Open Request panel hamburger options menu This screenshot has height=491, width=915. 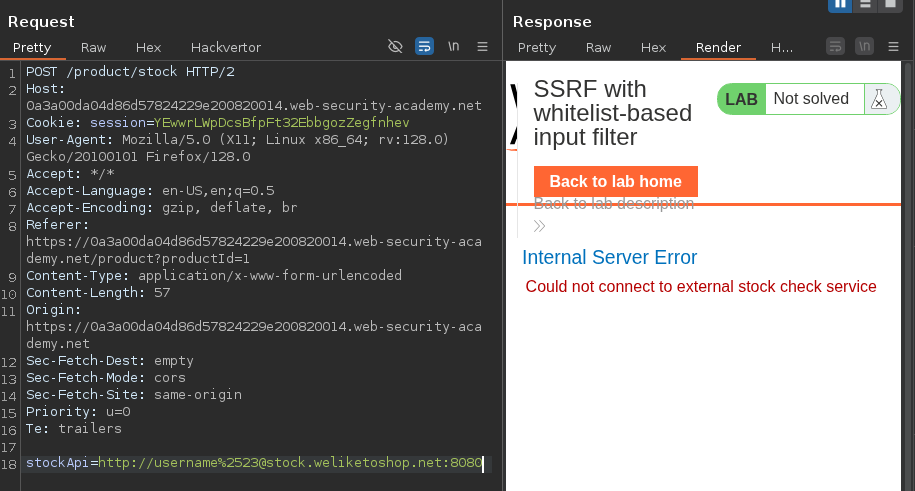482,47
